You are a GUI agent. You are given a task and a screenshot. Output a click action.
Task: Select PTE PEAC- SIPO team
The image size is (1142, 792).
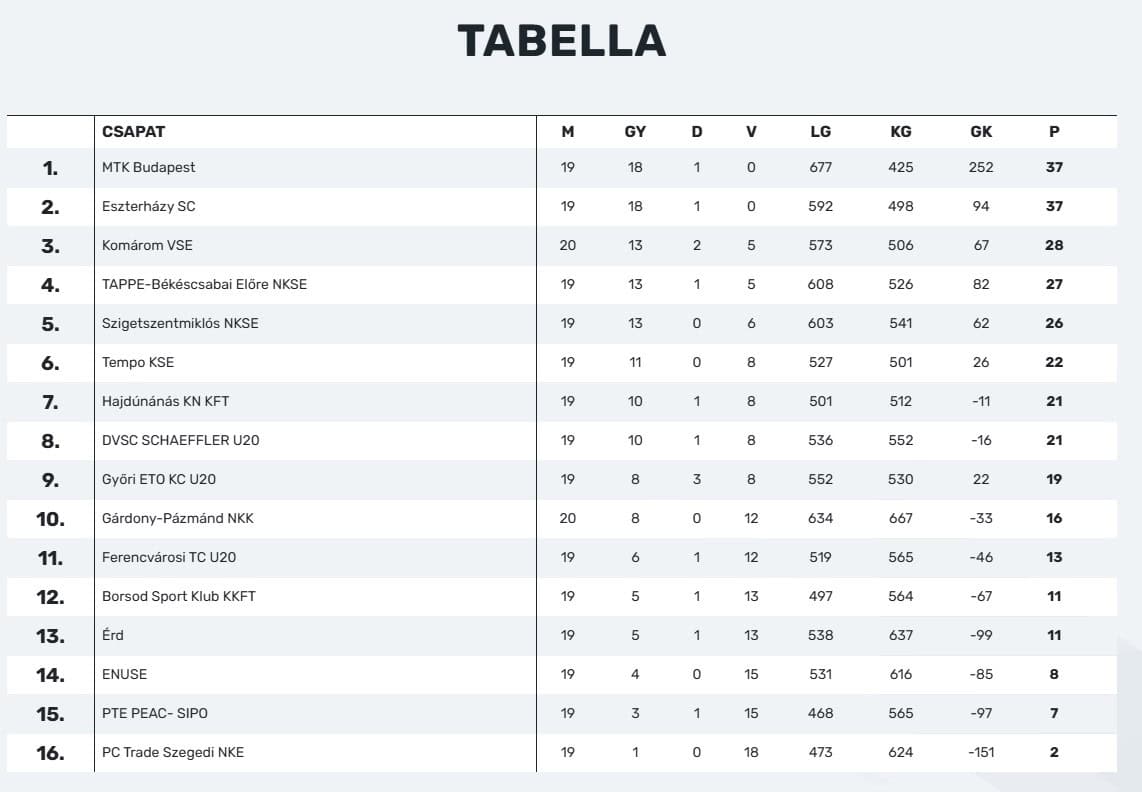pos(155,713)
